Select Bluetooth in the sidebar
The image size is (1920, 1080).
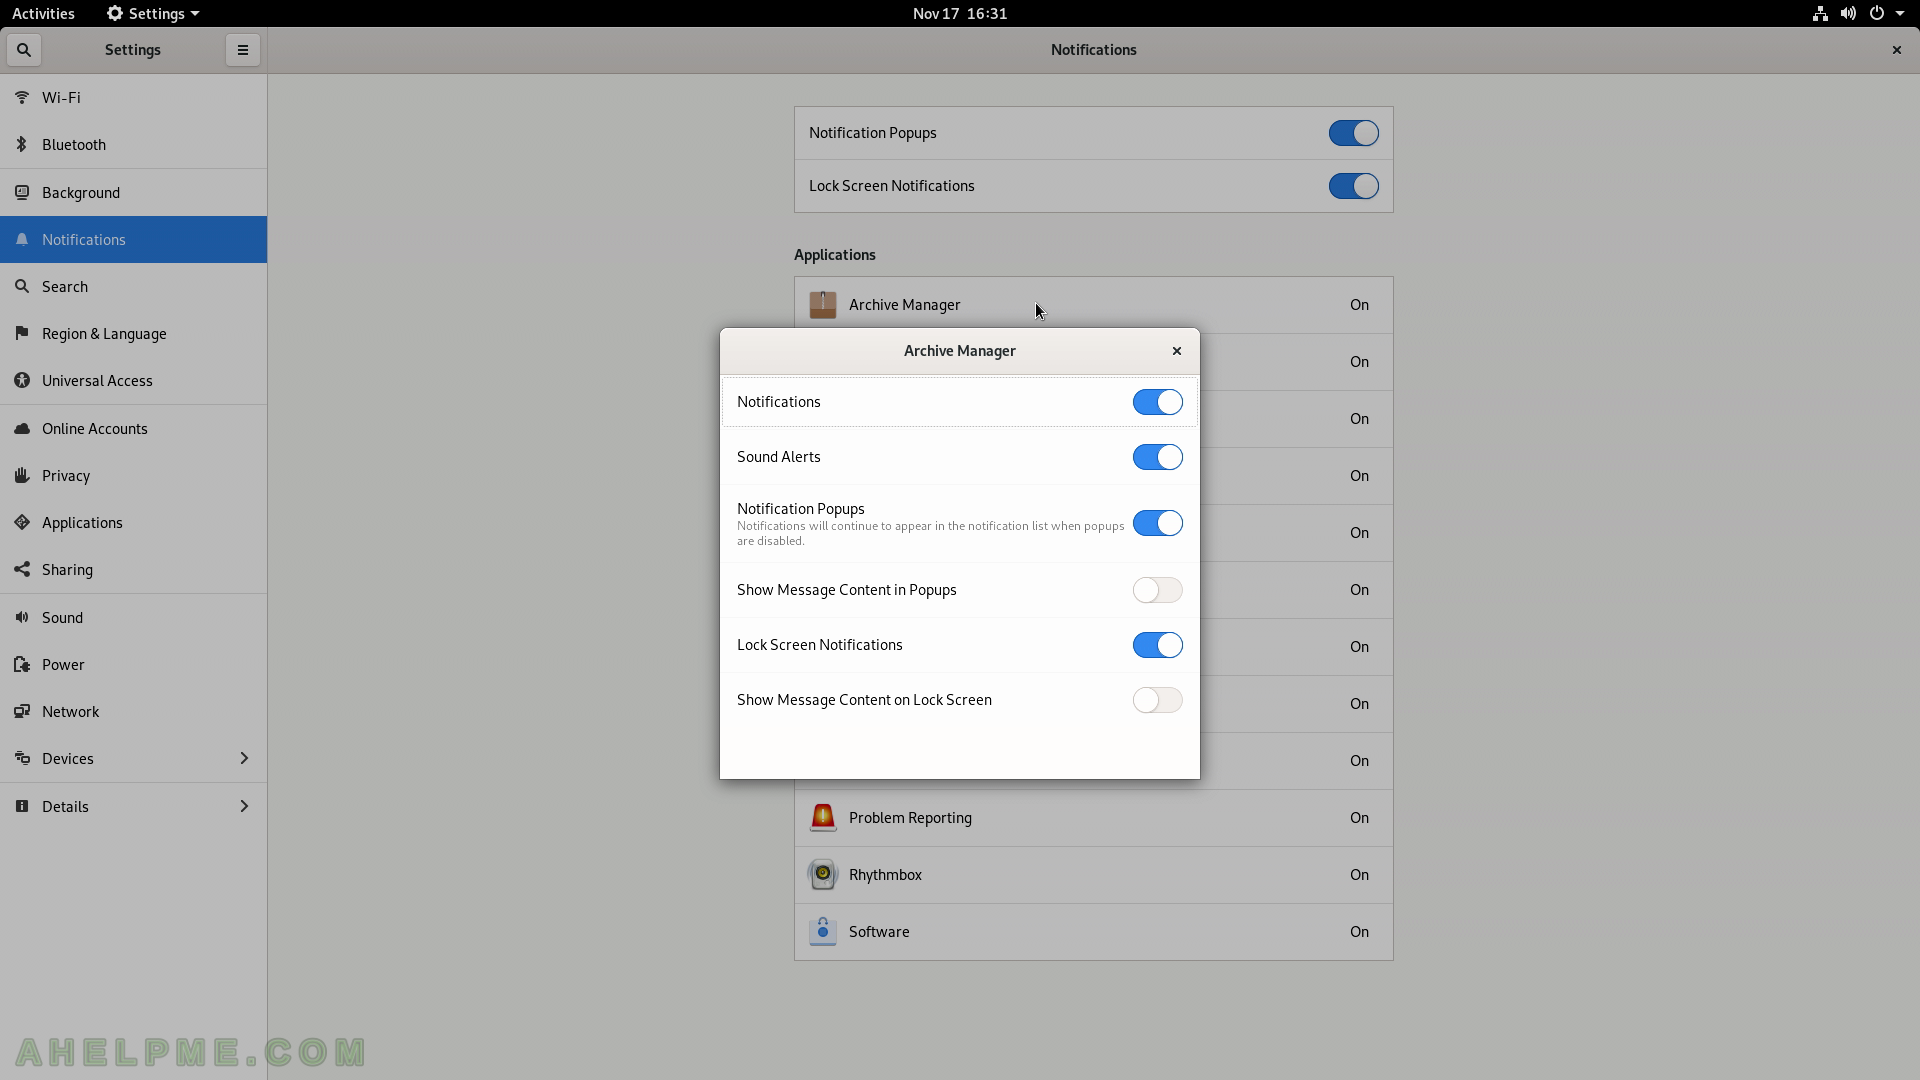point(134,144)
